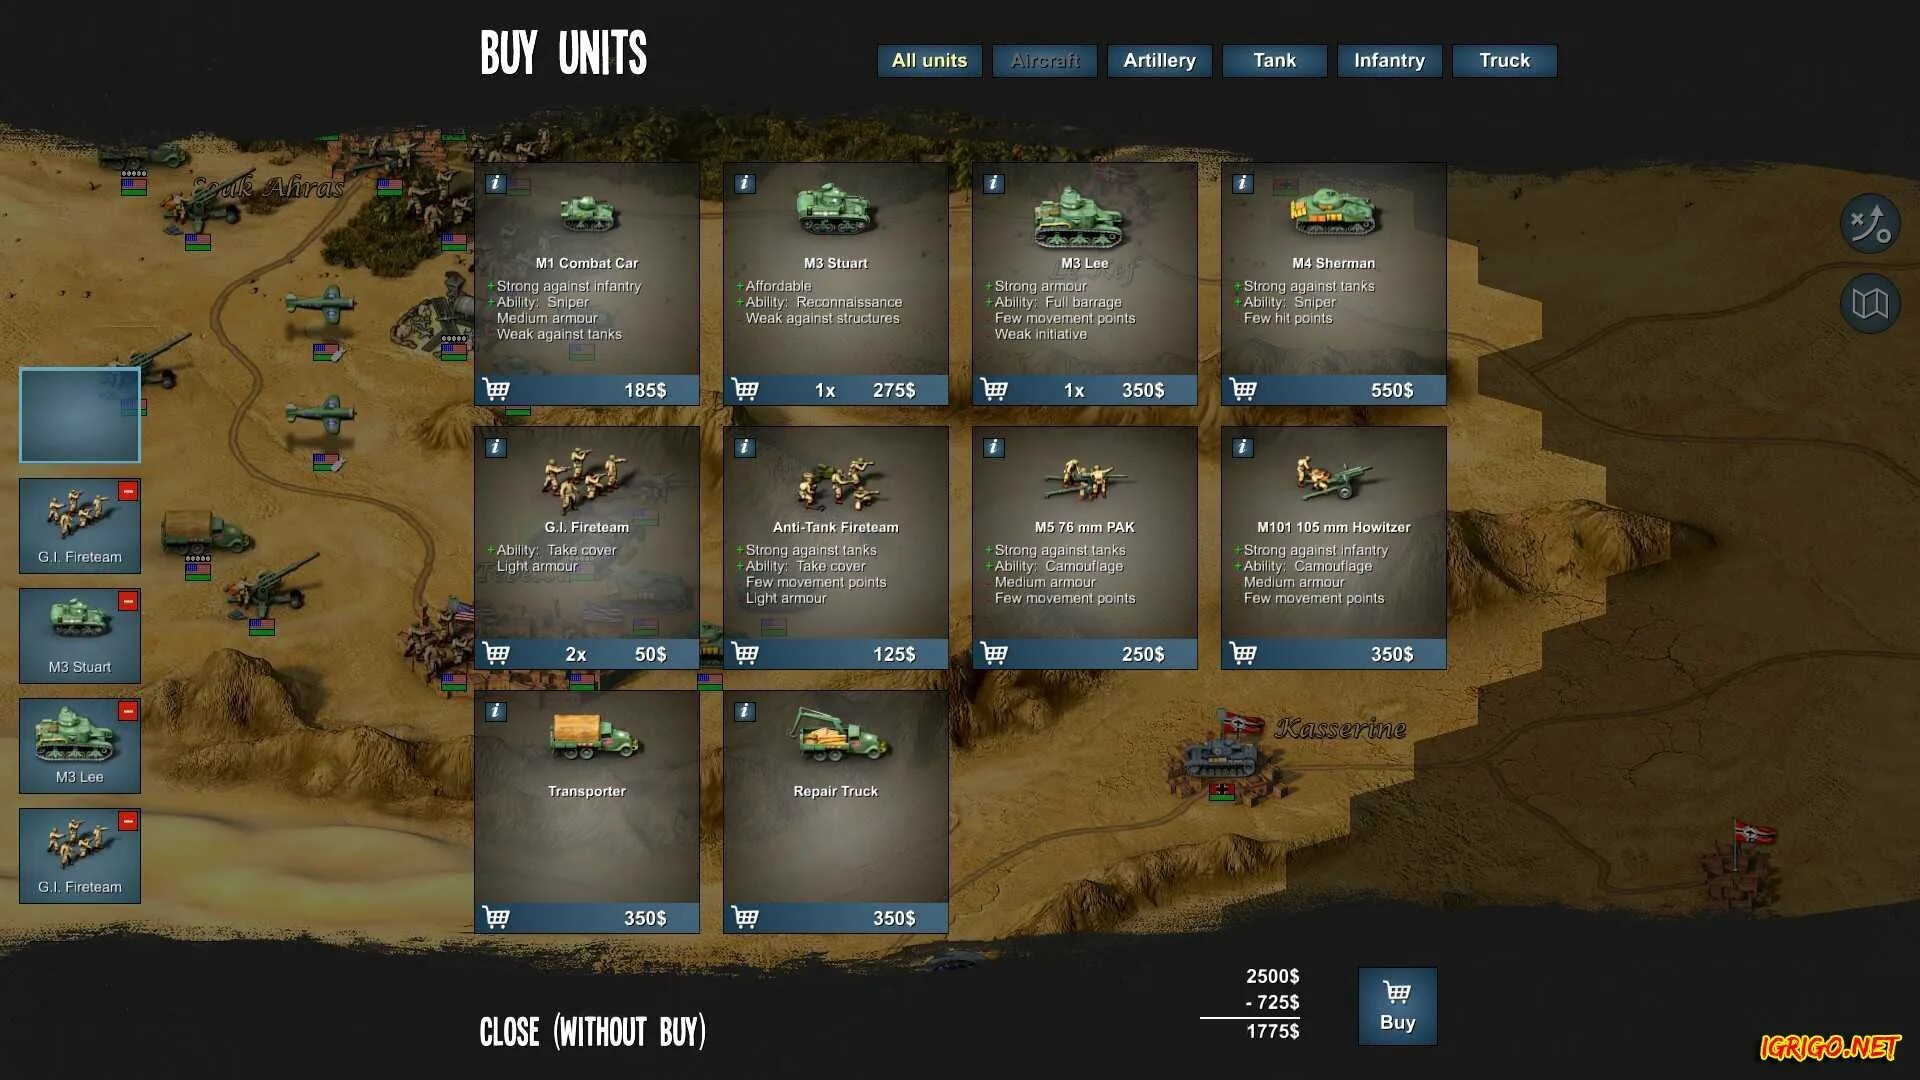This screenshot has height=1080, width=1920.
Task: Switch to the Artillery tab
Action: tap(1159, 61)
